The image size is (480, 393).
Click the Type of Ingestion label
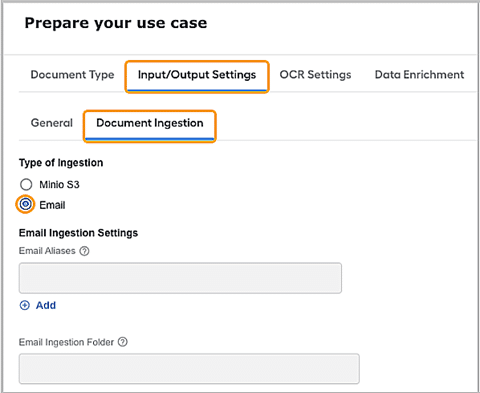coord(61,163)
